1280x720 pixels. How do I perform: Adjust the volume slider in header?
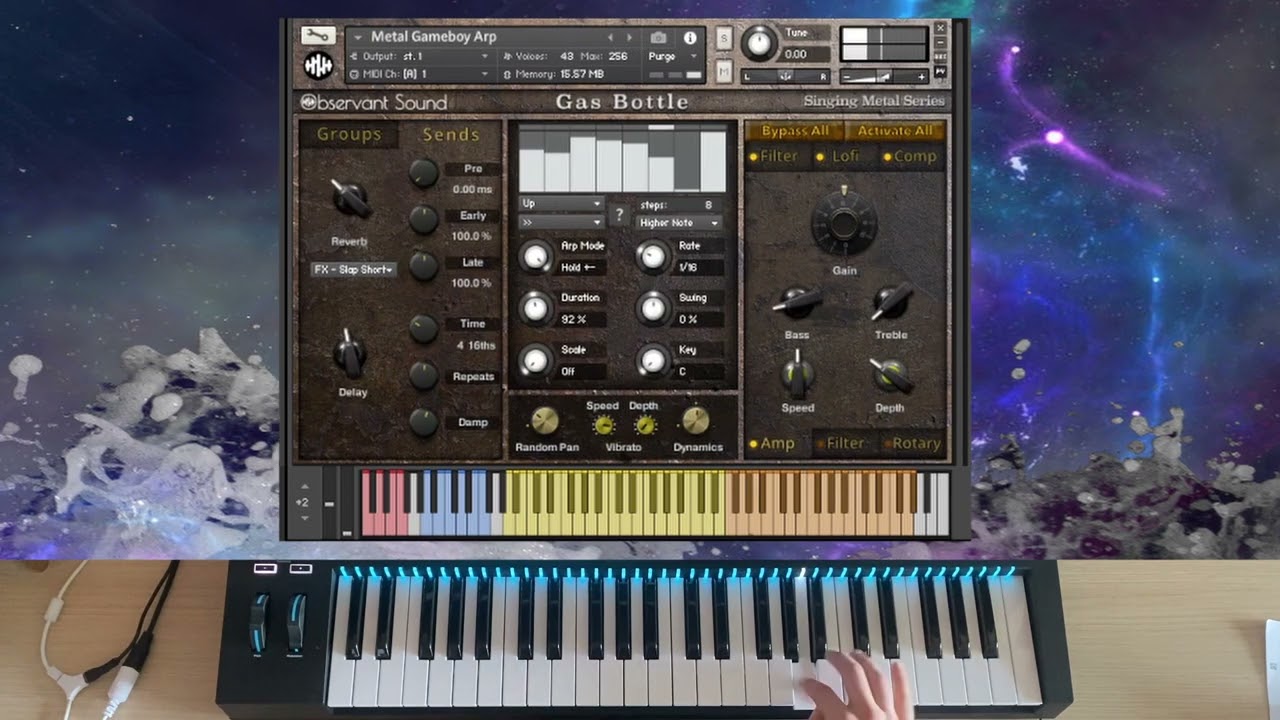click(x=884, y=76)
